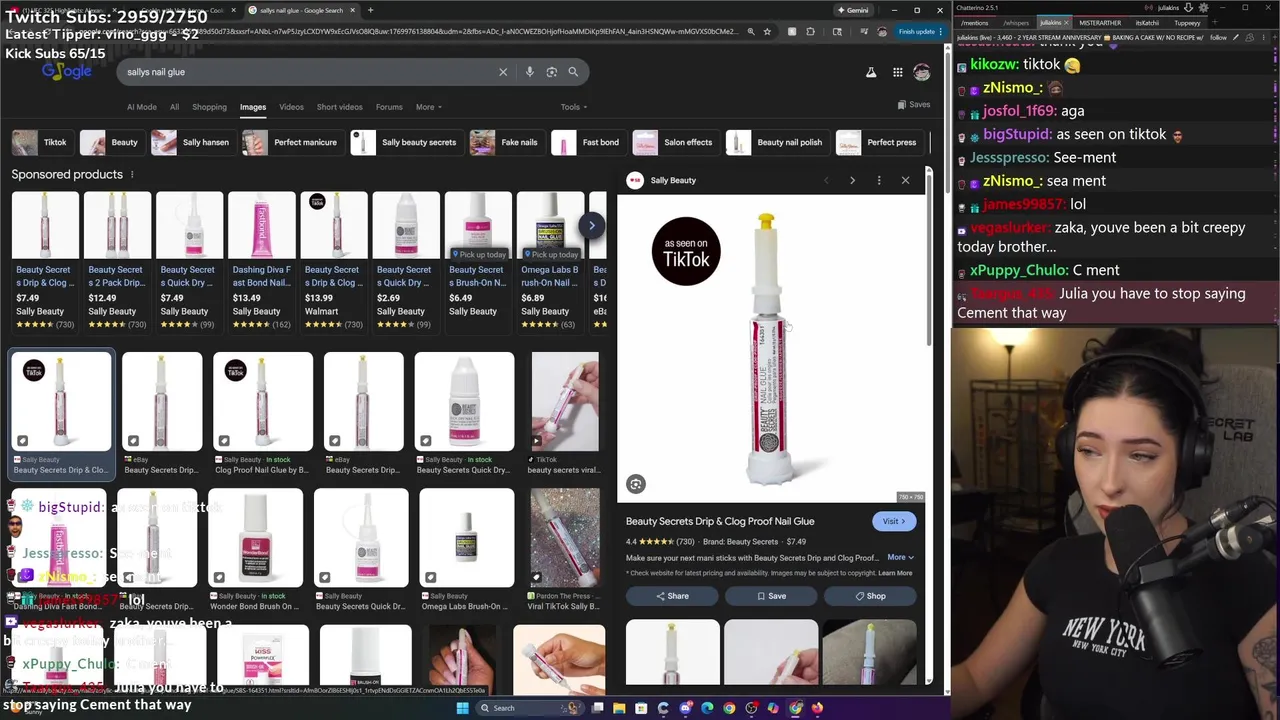Close the Sally Beauty image preview panel

(x=905, y=180)
